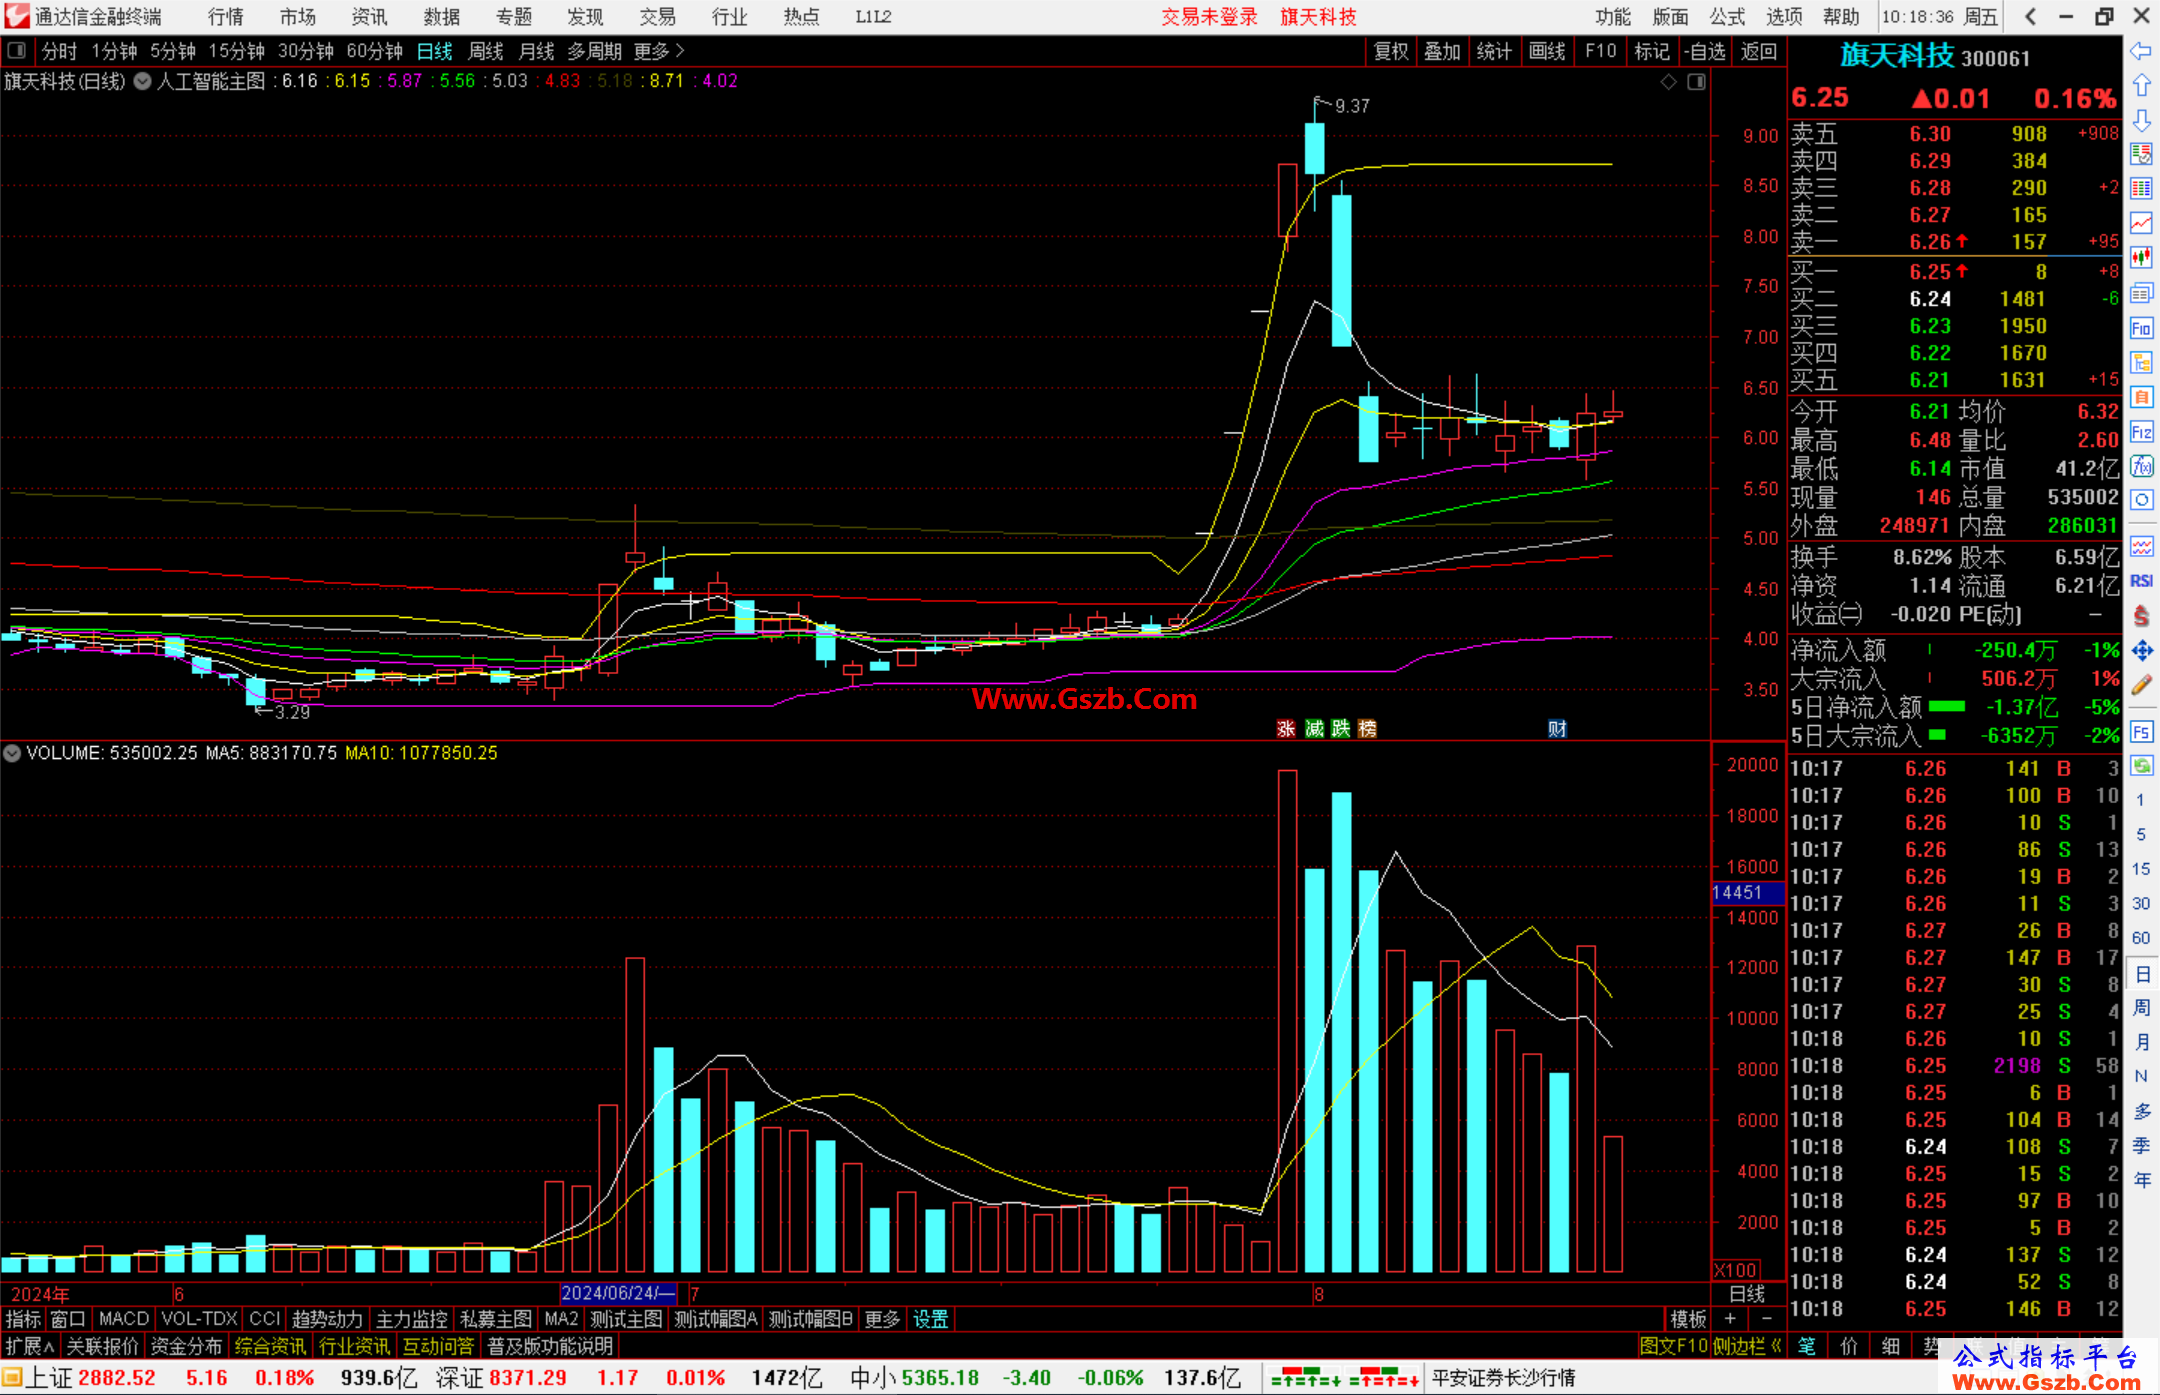Viewport: 2160px width, 1395px height.
Task: Expand the 扩展 panel at bottom left
Action: pyautogui.click(x=29, y=1346)
